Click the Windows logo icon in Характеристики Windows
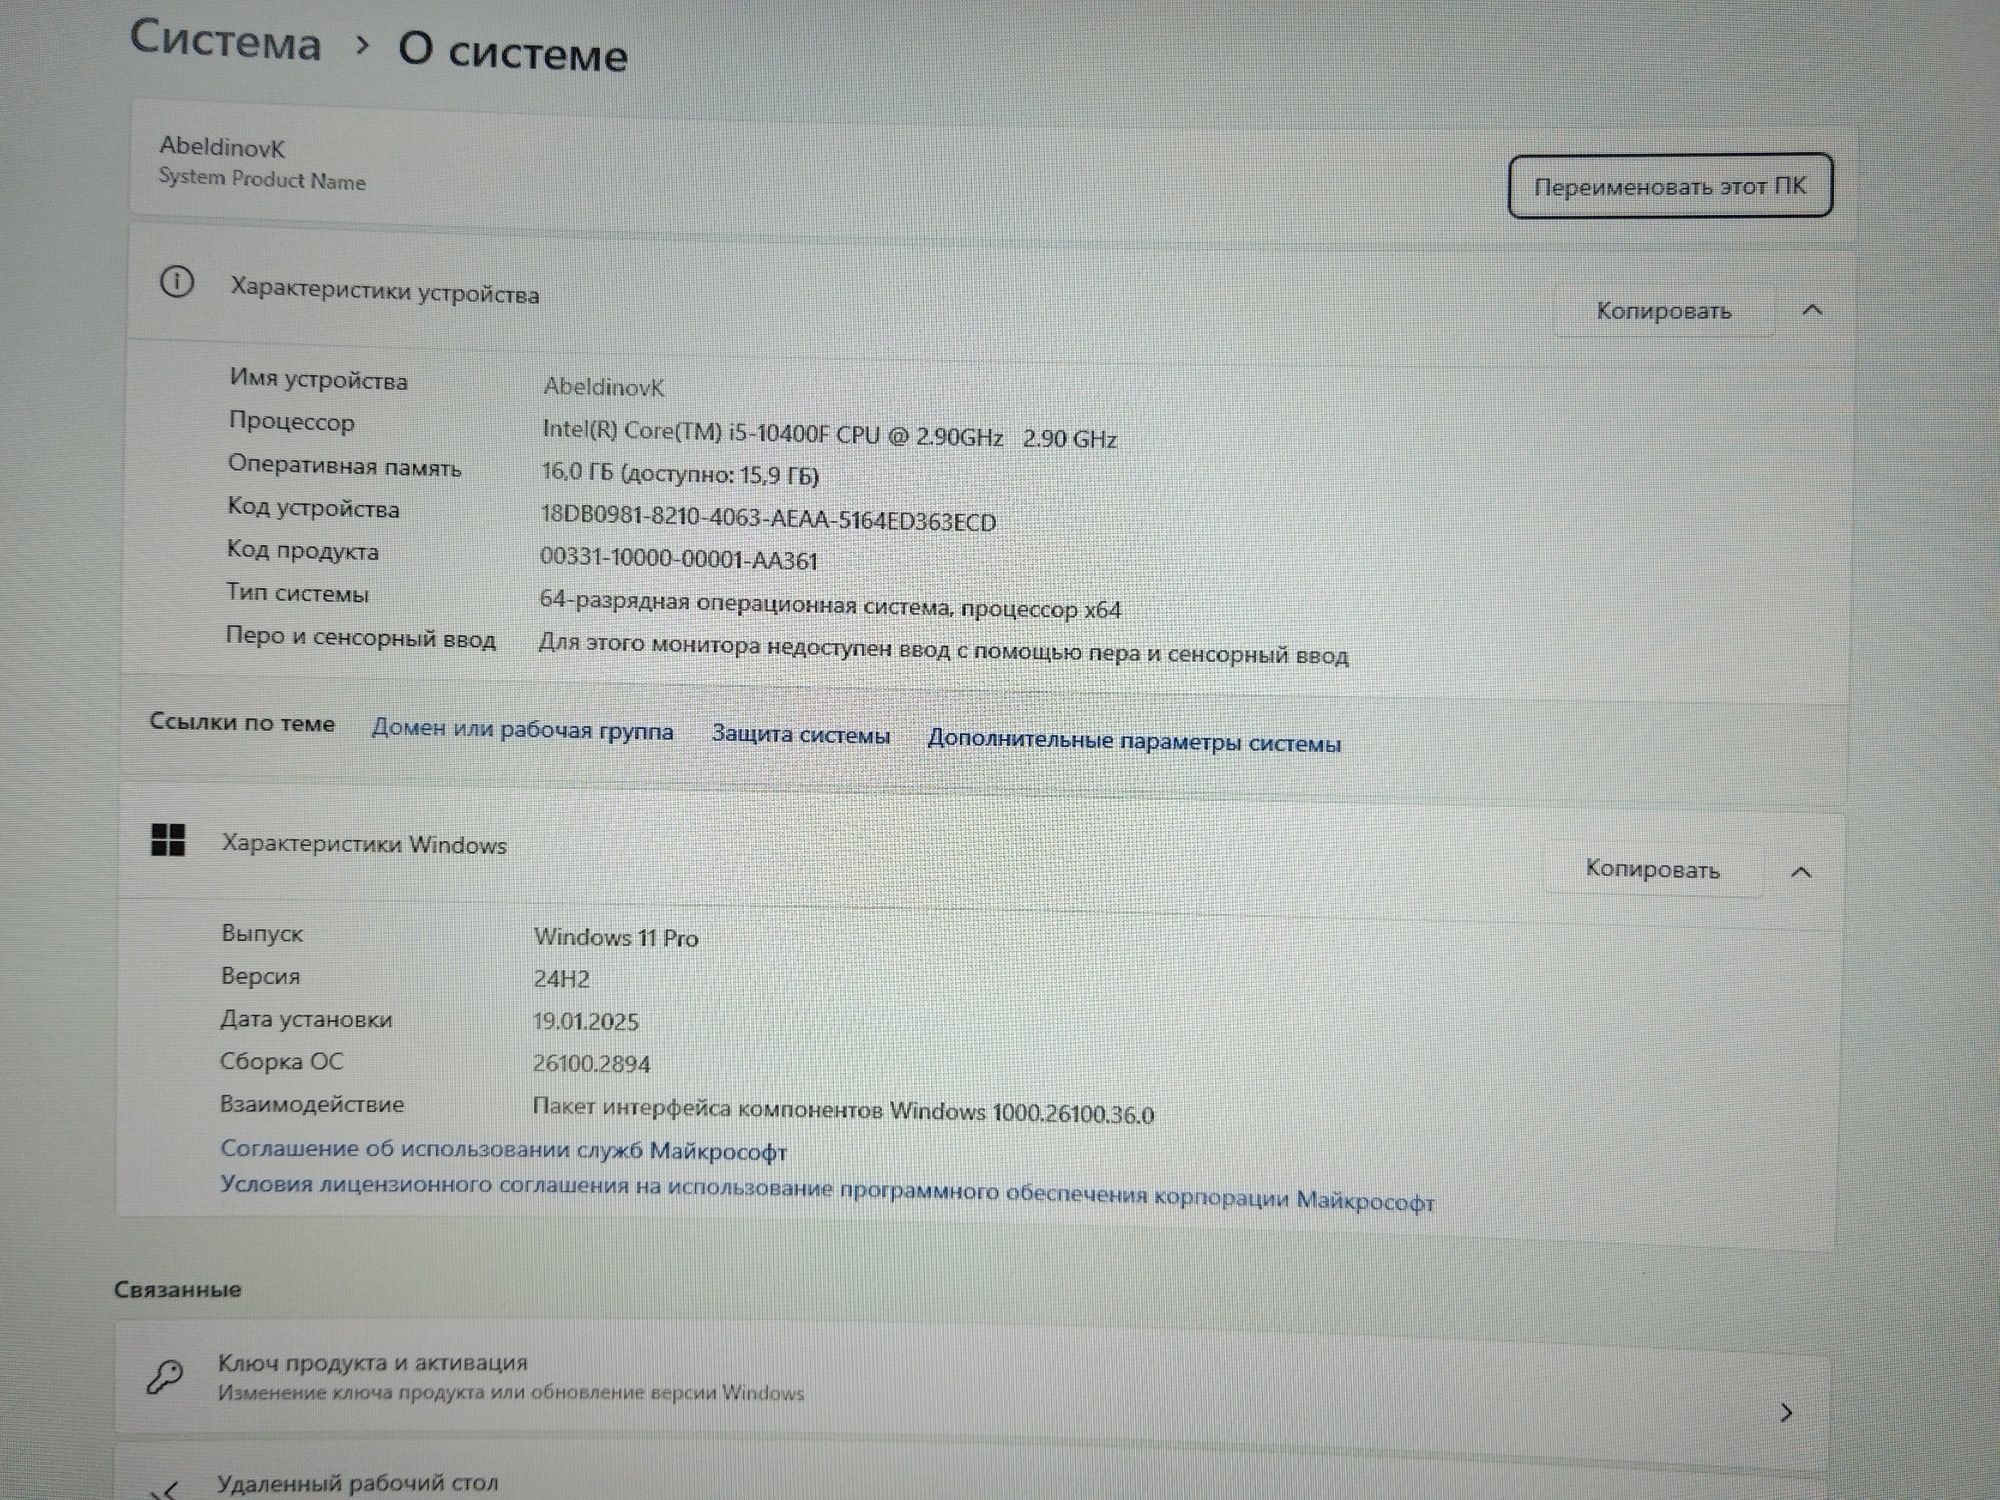Screen dimensions: 2000x1500 coord(168,840)
